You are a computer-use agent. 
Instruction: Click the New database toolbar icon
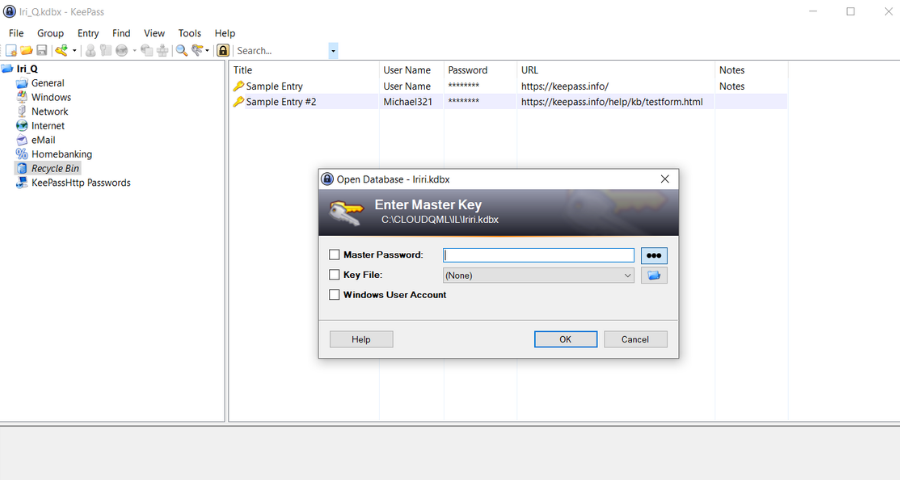tap(11, 51)
